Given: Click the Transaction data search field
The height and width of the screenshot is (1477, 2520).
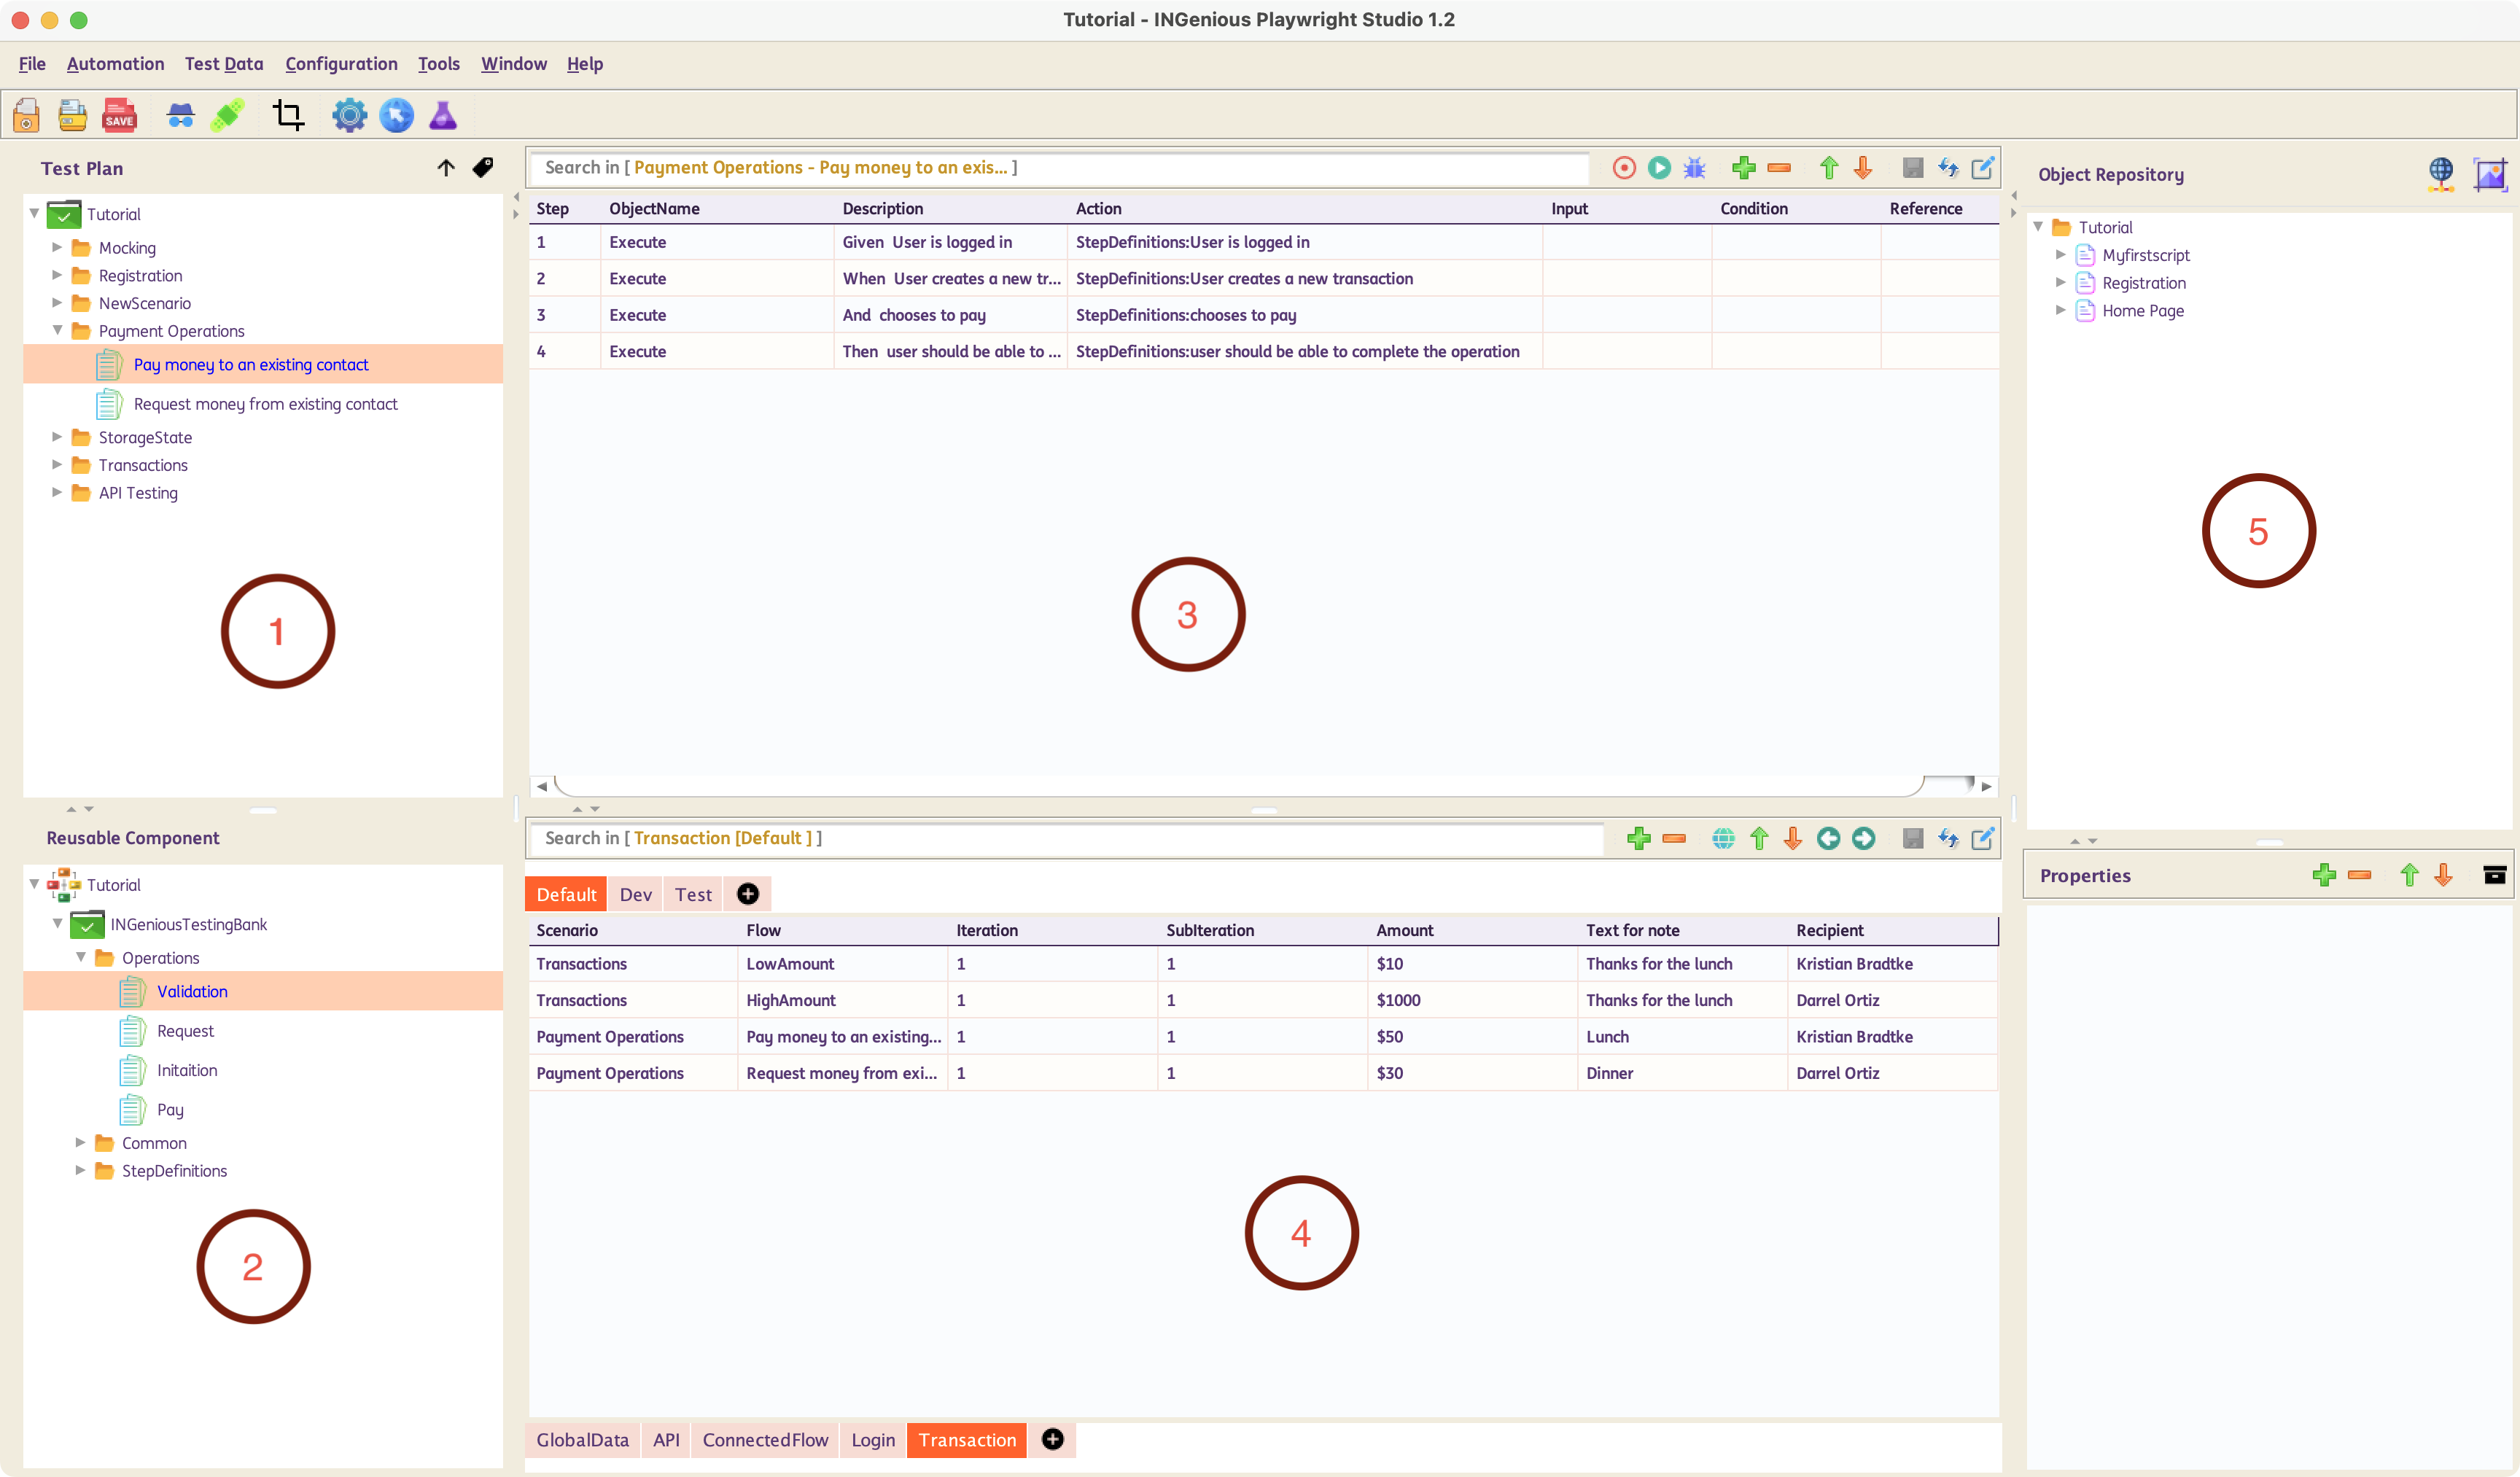Looking at the screenshot, I should coord(1067,838).
